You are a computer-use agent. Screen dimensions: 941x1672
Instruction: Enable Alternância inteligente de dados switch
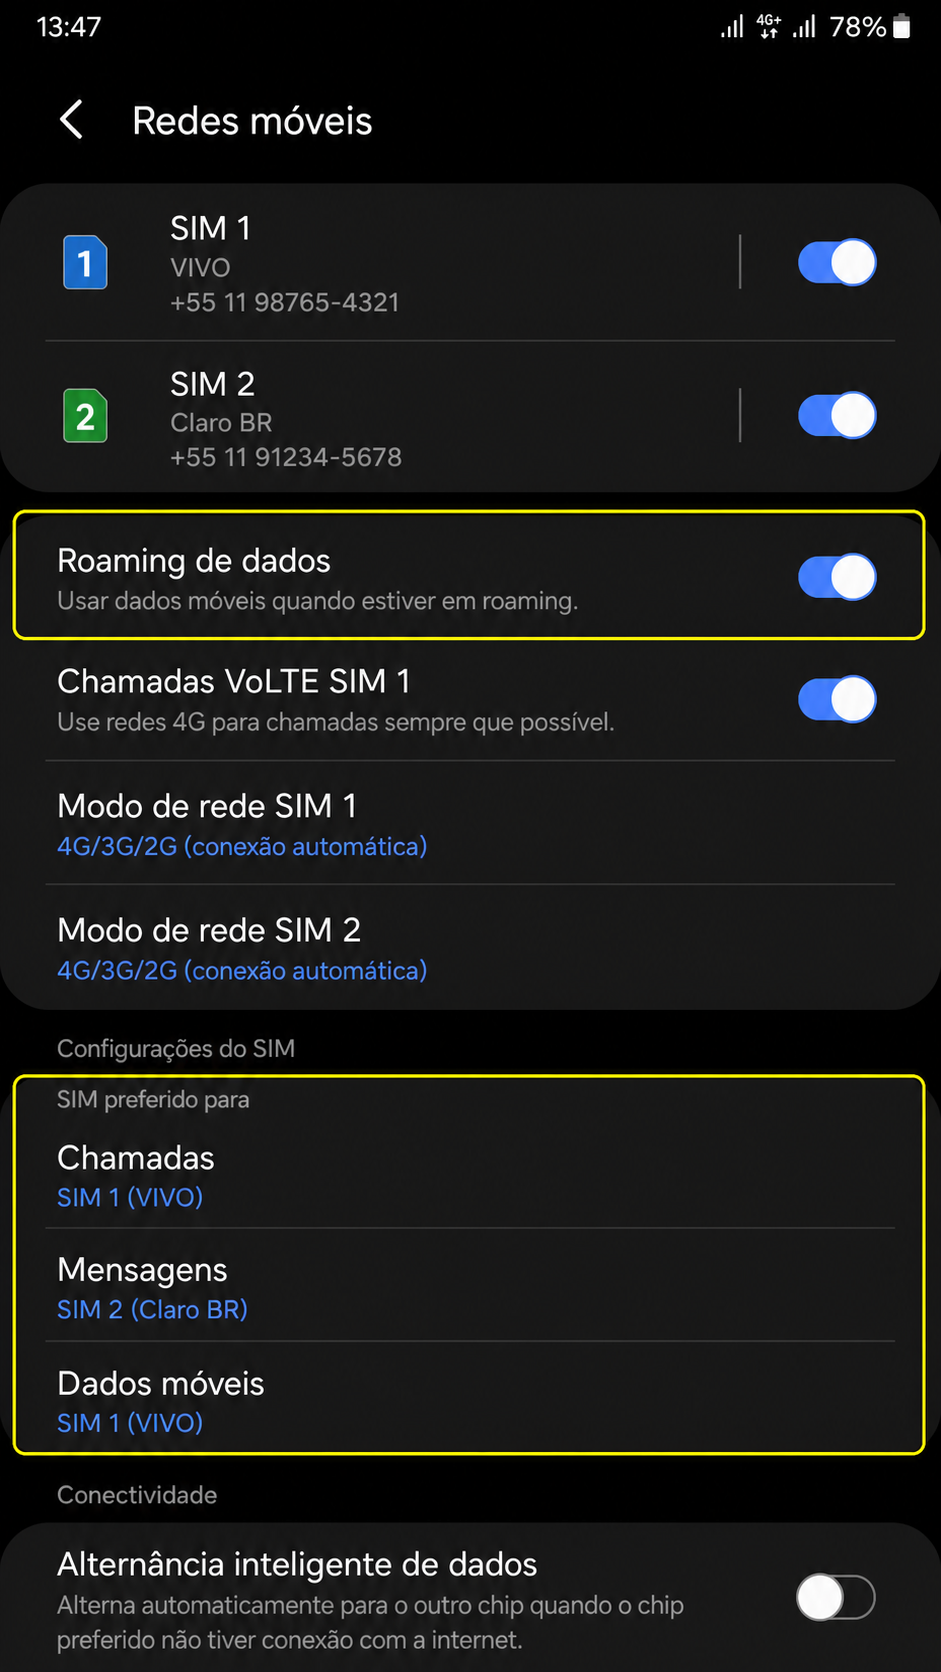836,1597
